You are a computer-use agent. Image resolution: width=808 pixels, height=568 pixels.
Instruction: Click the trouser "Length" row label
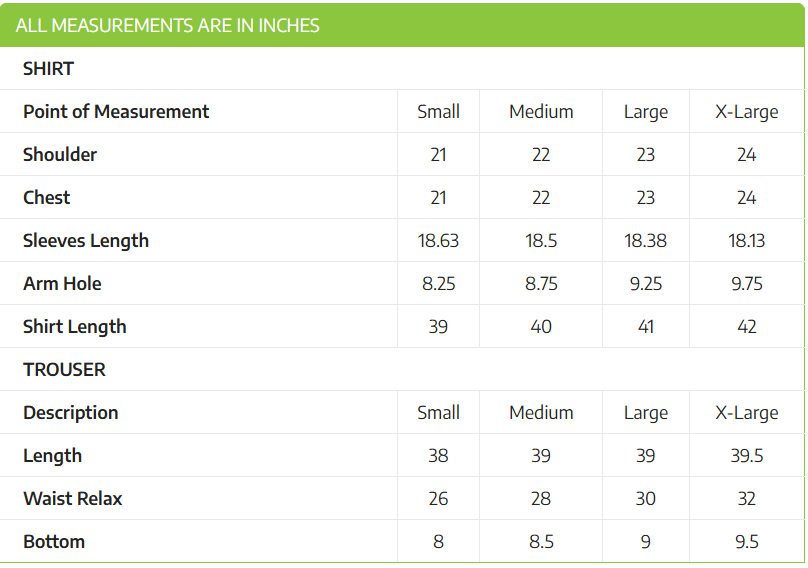point(53,456)
